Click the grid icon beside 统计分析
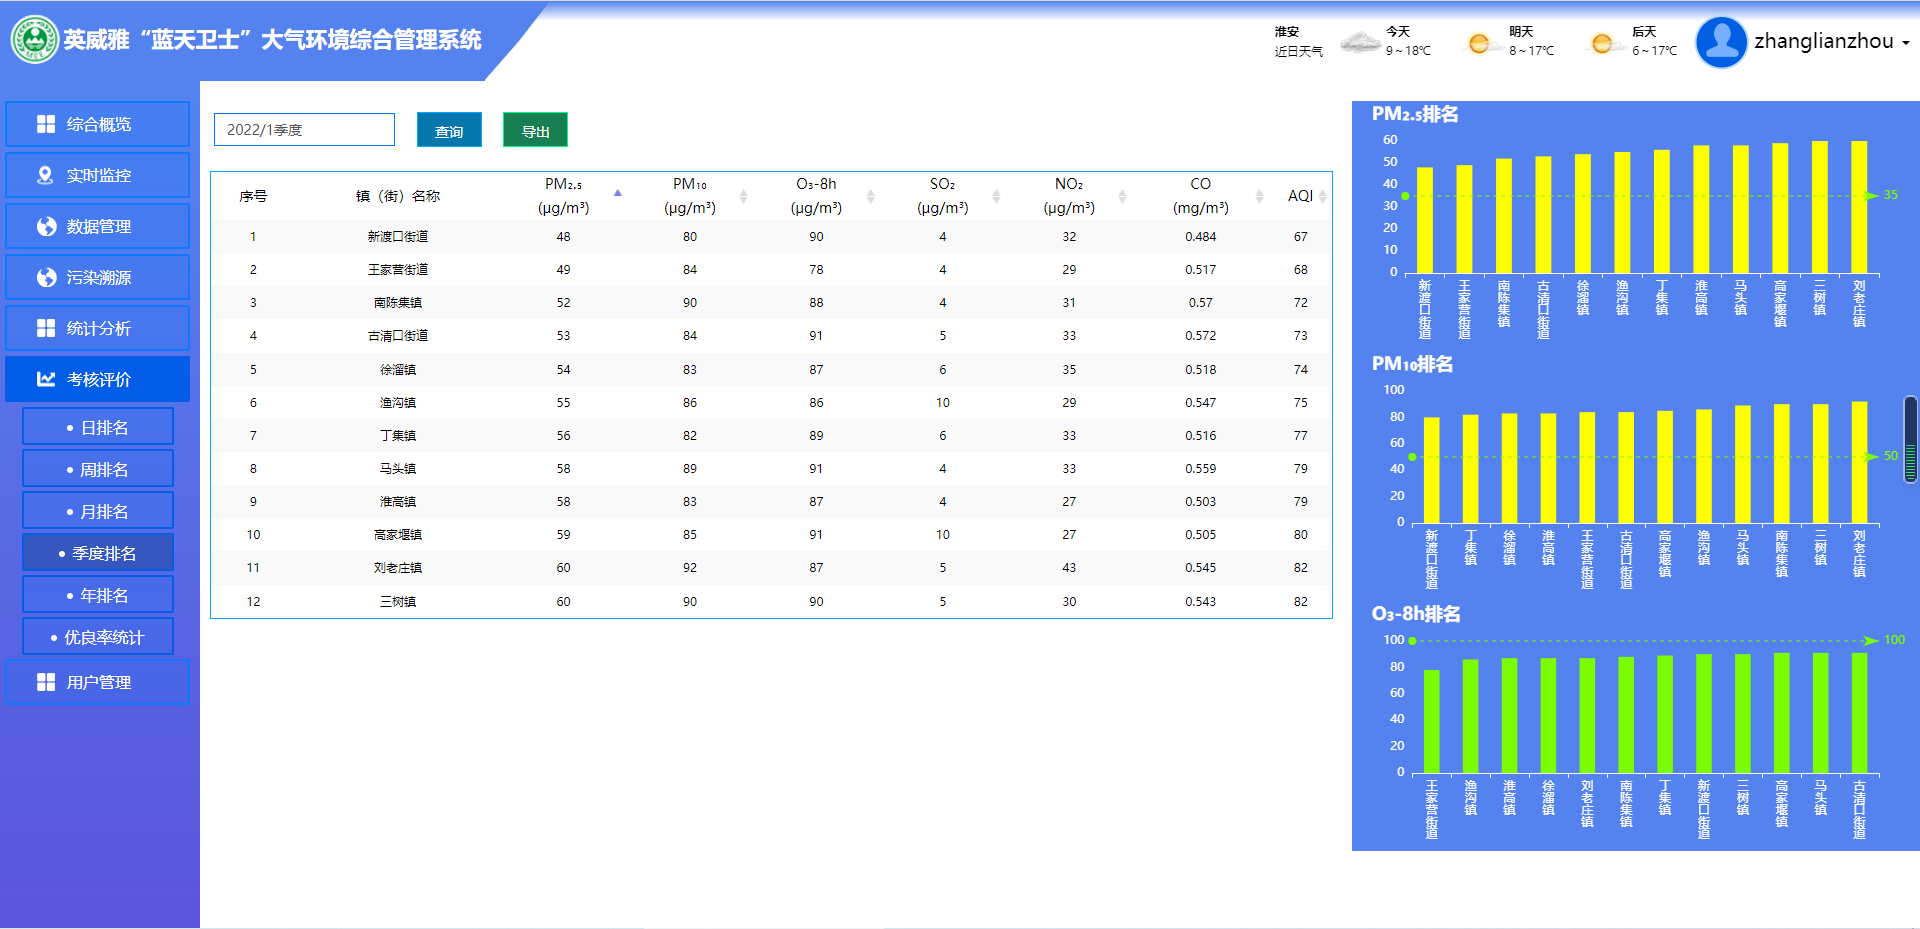Screen dimensions: 1920x929 (x=46, y=328)
